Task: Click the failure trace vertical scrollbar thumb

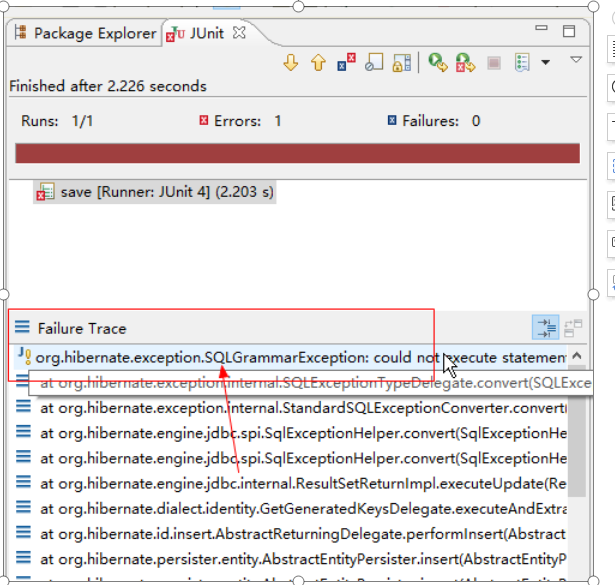Action: (577, 431)
